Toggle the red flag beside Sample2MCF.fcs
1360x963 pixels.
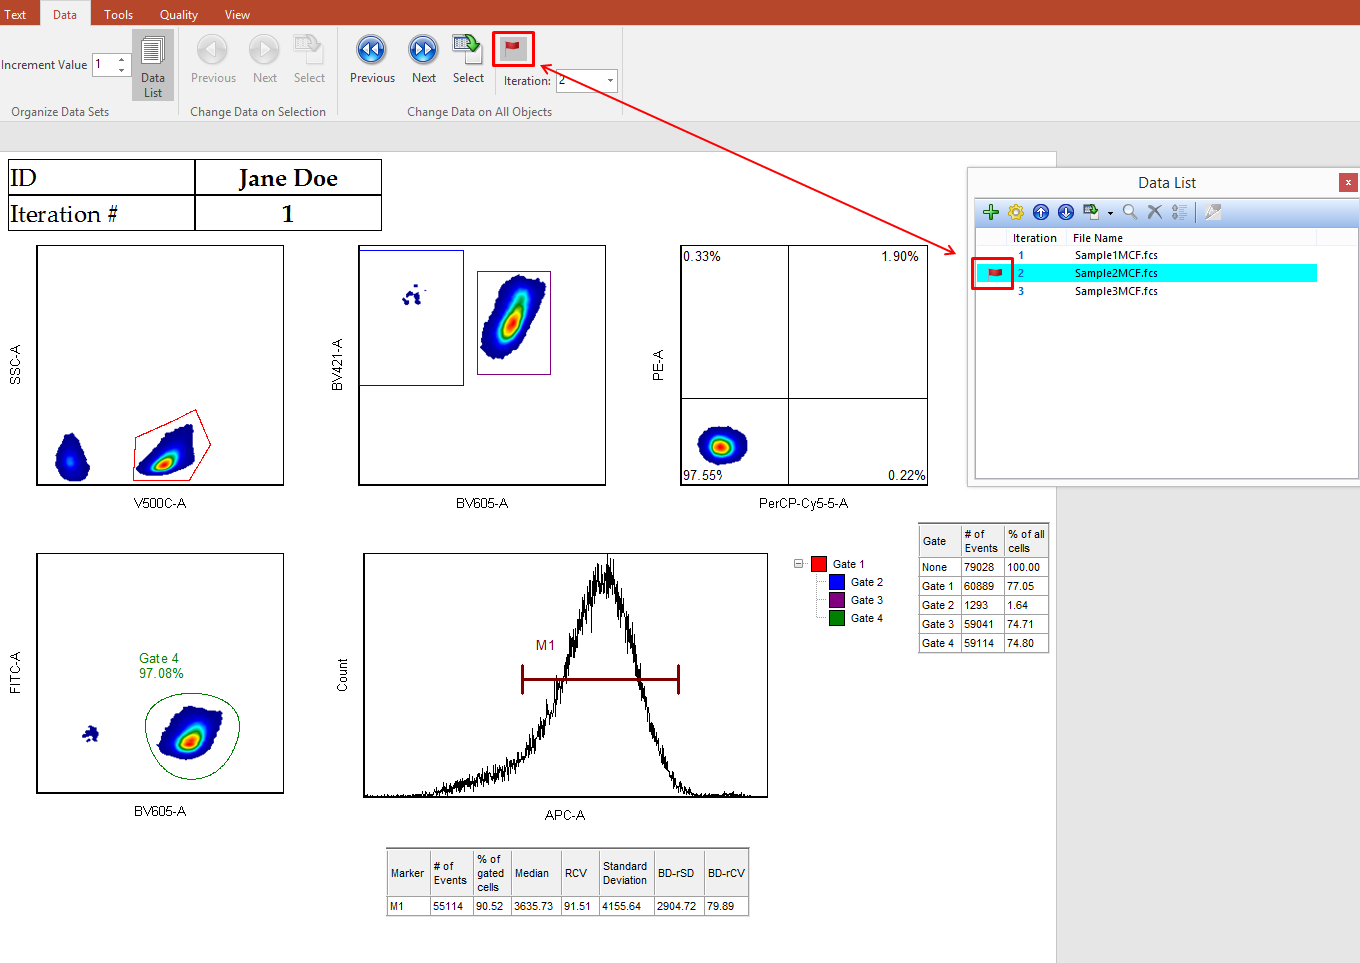point(994,273)
